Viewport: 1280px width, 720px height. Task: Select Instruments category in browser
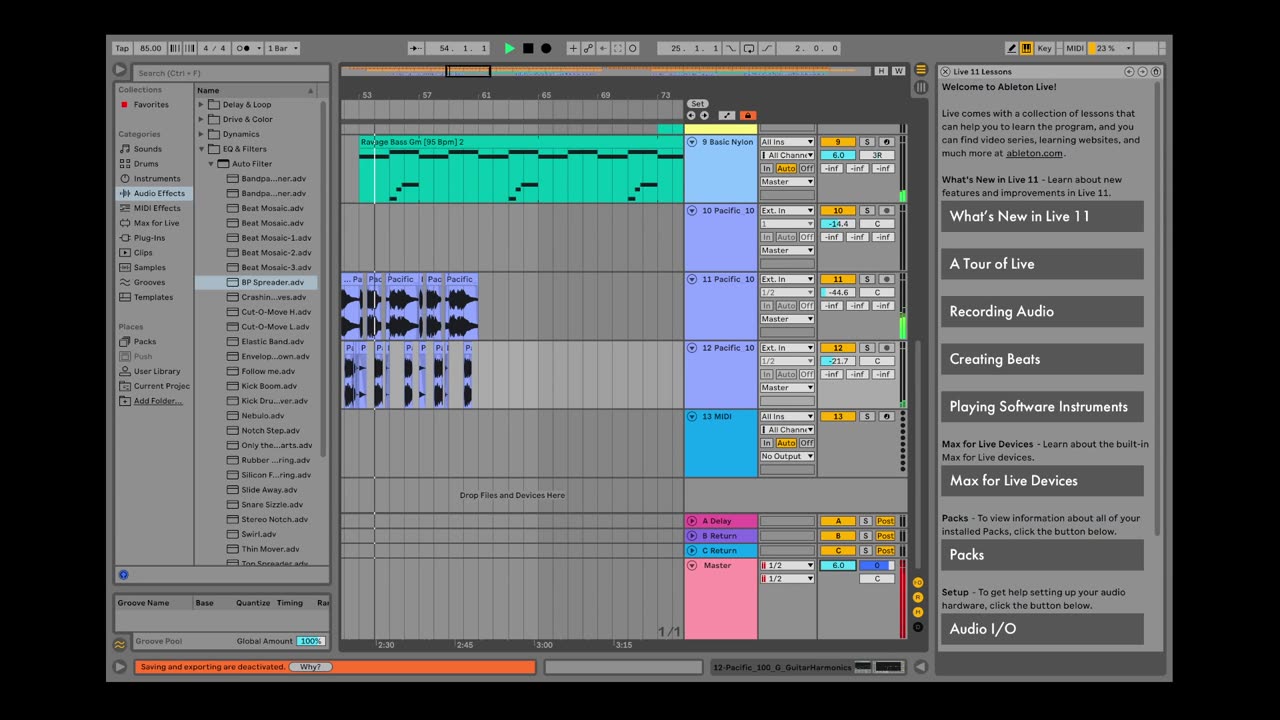157,179
